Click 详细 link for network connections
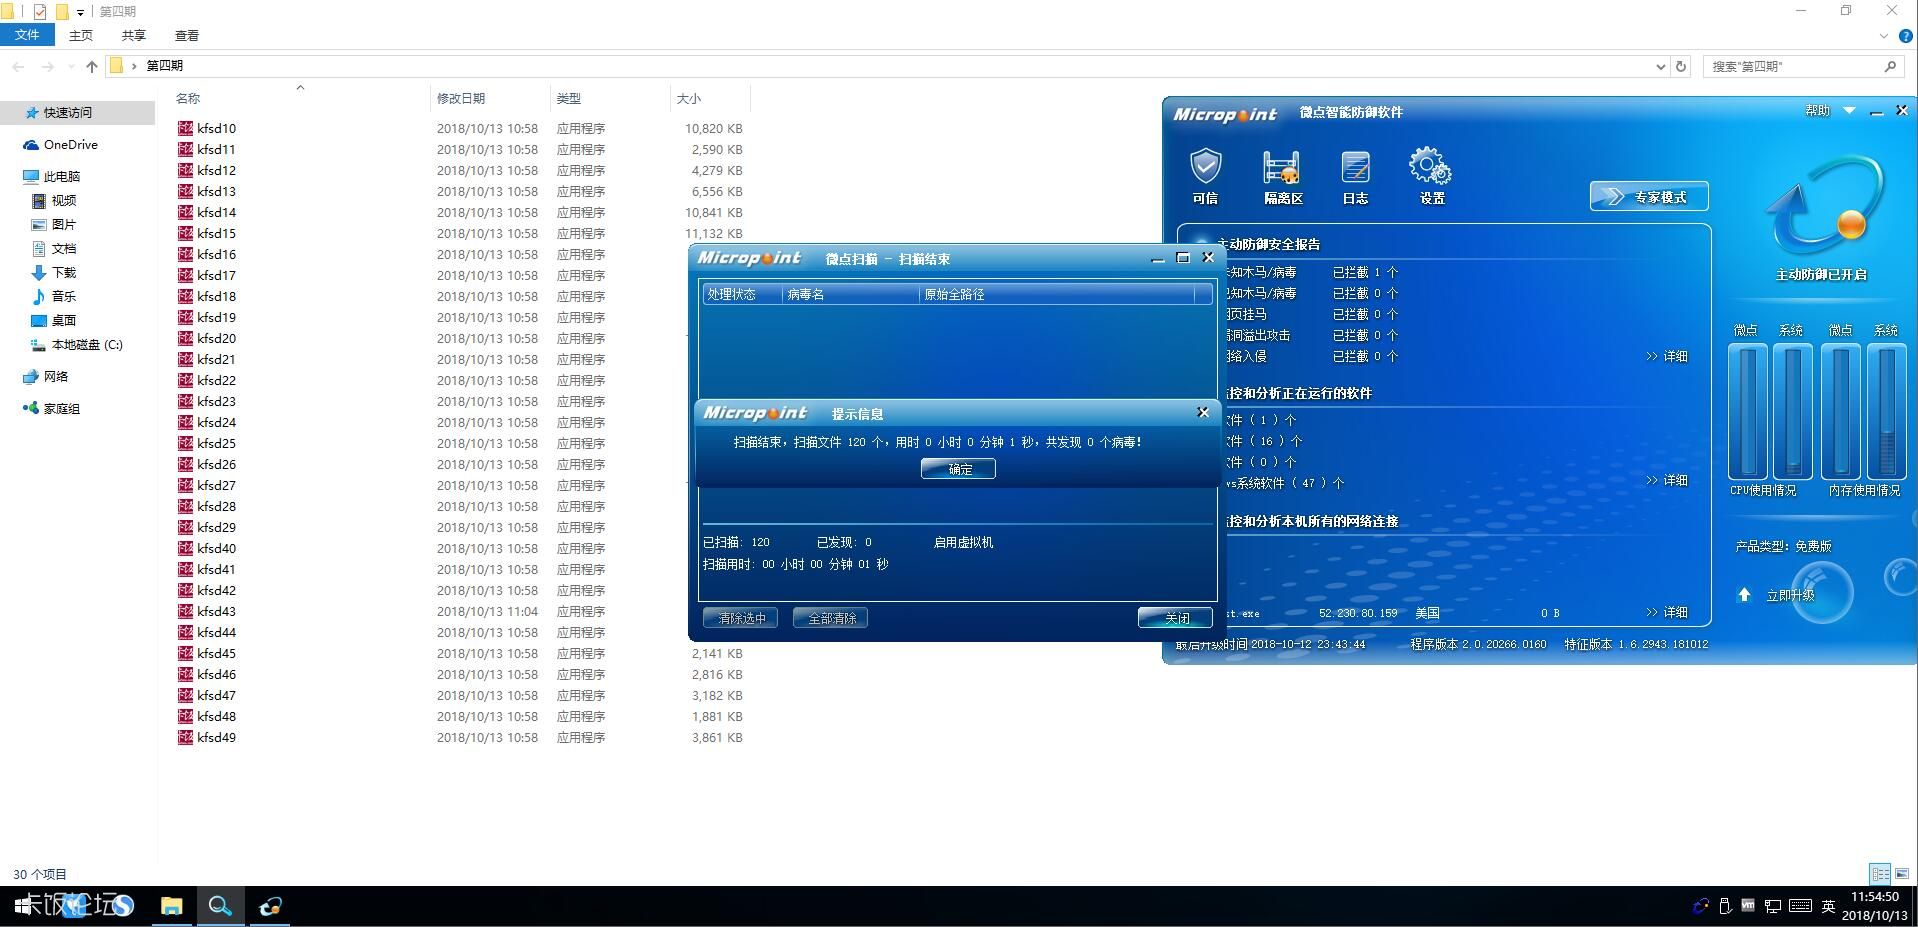Viewport: 1918px width, 927px height. pos(1667,612)
